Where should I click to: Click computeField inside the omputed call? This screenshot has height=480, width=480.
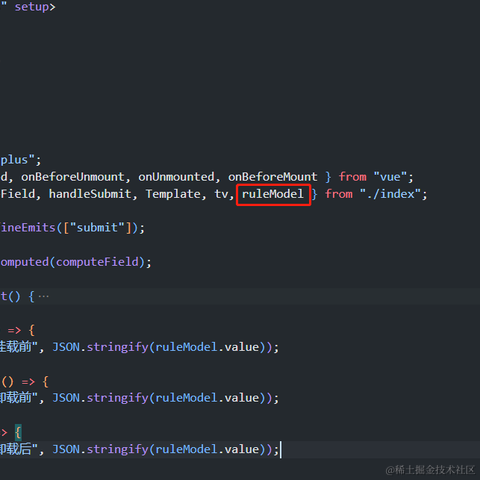tap(97, 262)
